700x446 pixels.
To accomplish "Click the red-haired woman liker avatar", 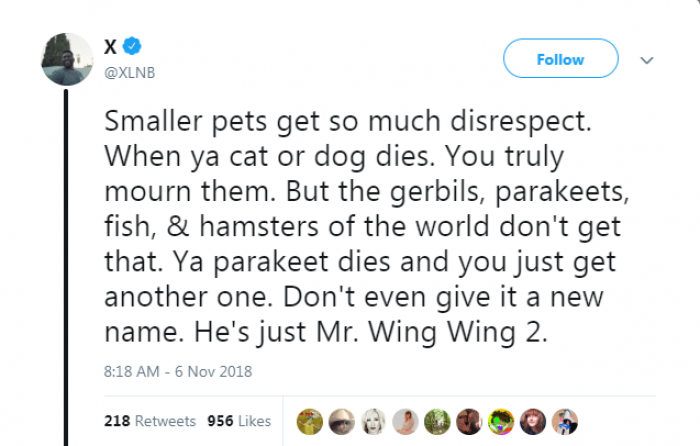I will click(x=534, y=421).
